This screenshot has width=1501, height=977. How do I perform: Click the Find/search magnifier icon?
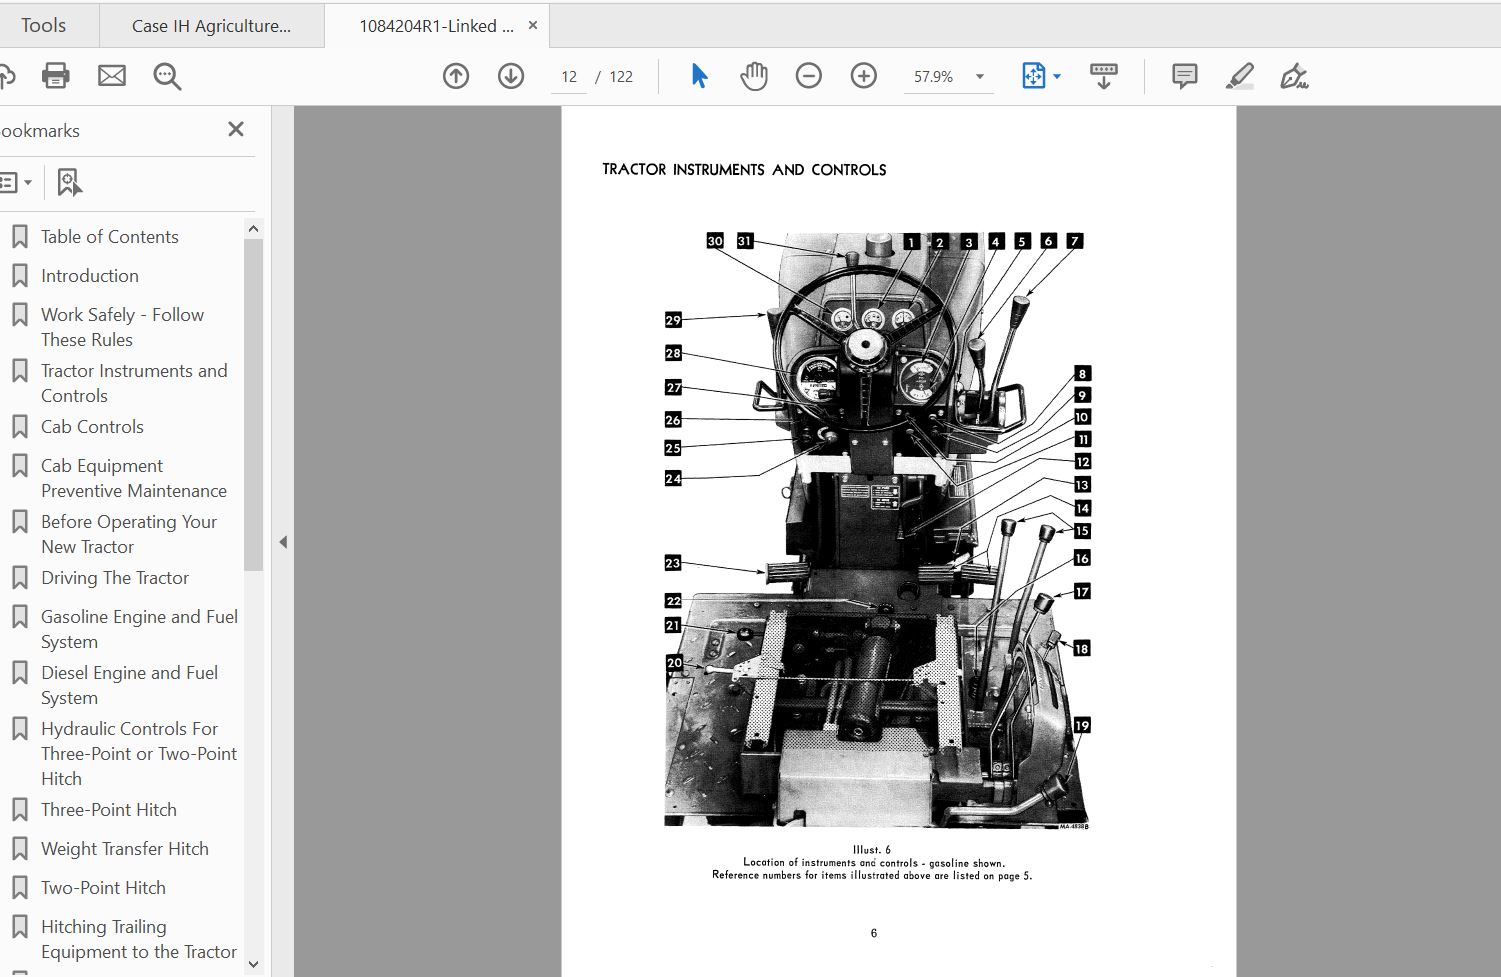coord(166,75)
